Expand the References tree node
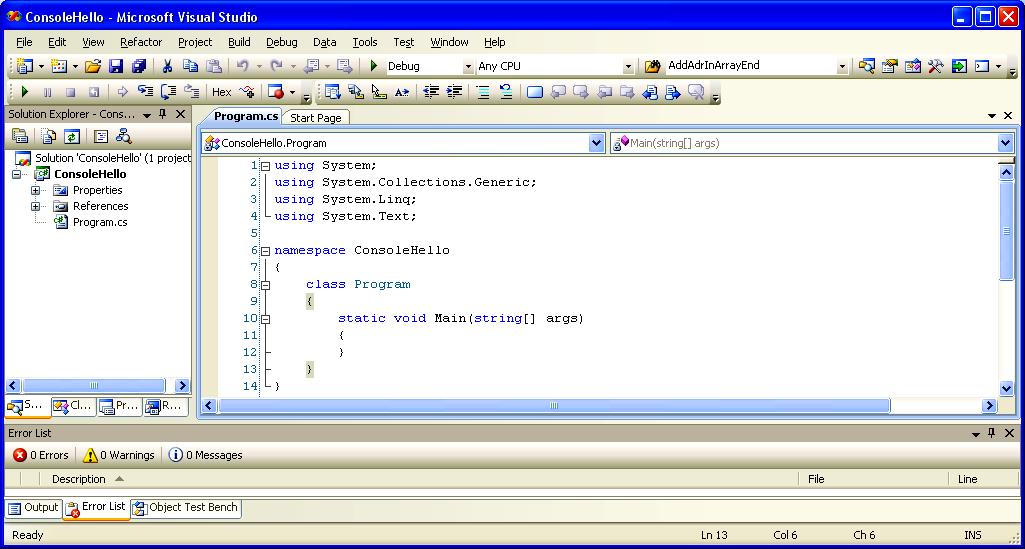The height and width of the screenshot is (549, 1025). point(35,207)
